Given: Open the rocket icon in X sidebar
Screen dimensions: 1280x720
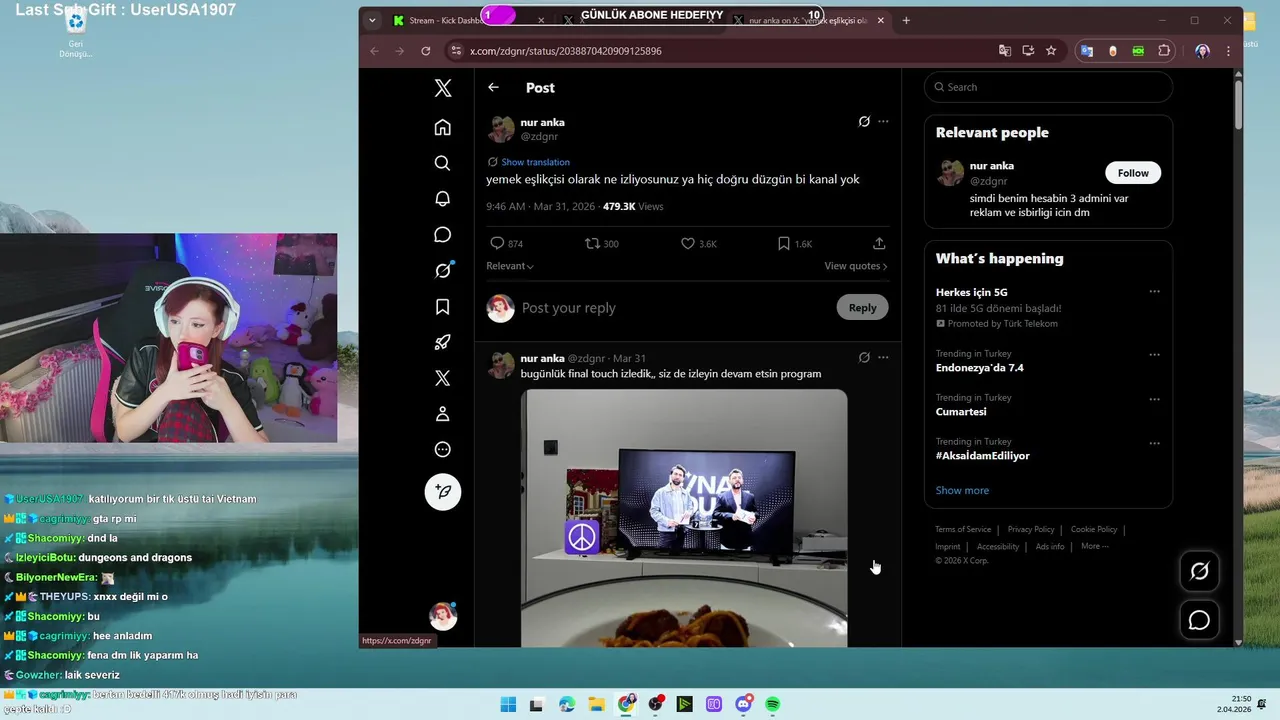Looking at the screenshot, I should pyautogui.click(x=443, y=342).
